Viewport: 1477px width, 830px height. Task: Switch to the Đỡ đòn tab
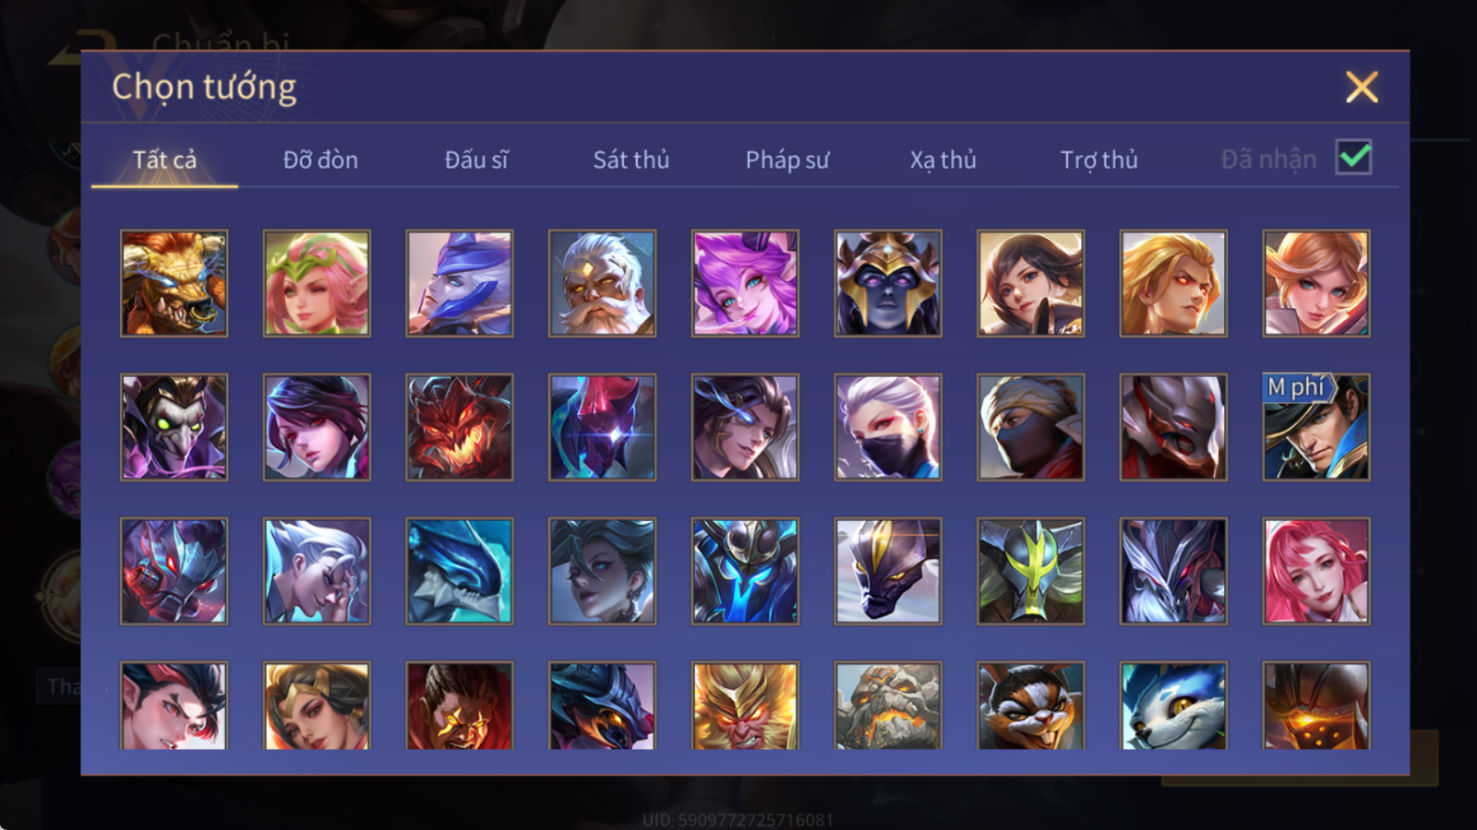click(320, 160)
